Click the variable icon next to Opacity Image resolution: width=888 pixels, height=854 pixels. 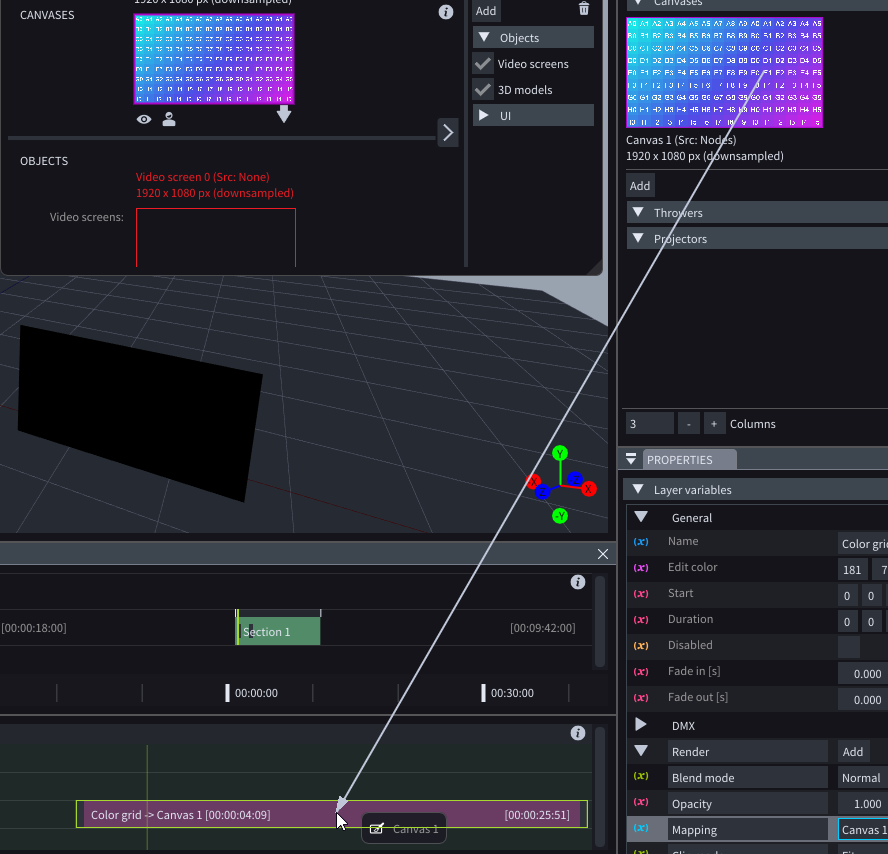tap(641, 803)
